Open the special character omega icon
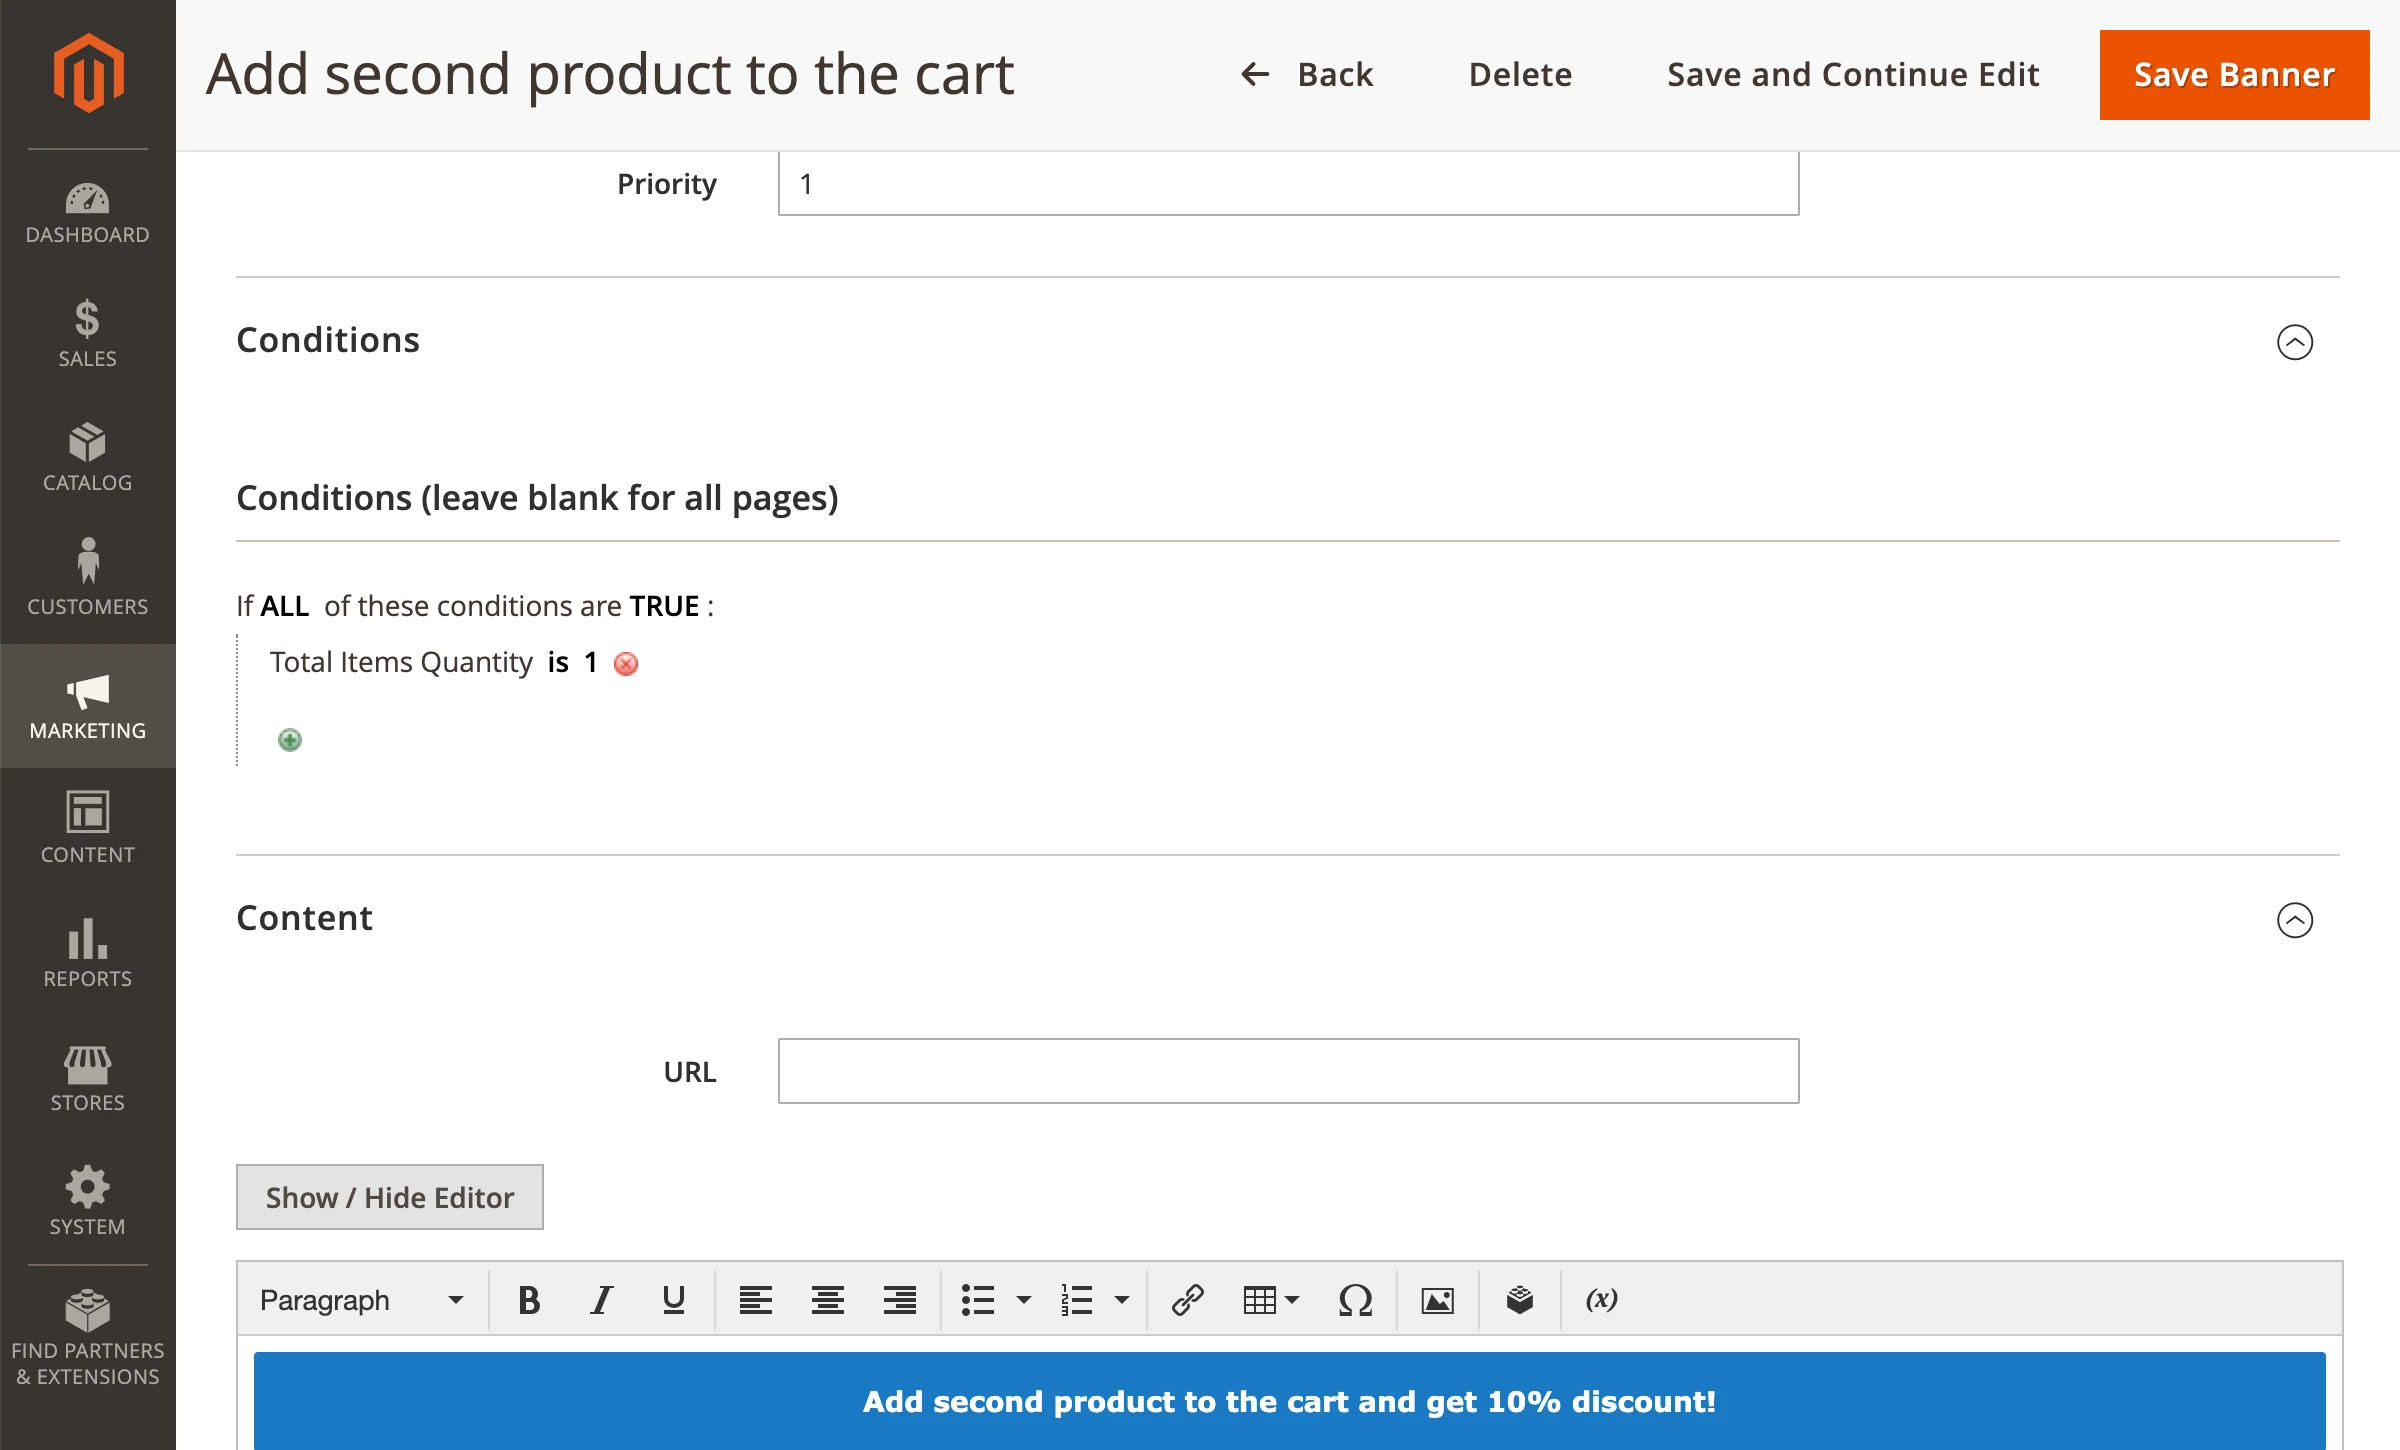Screen dimensions: 2400x1450 pyautogui.click(x=1355, y=1300)
